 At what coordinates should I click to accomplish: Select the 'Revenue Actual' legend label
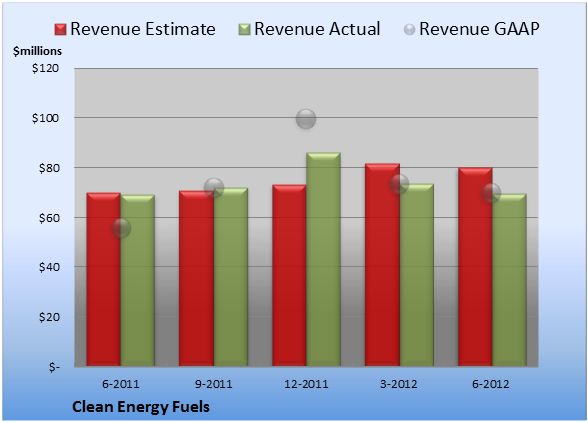point(317,29)
